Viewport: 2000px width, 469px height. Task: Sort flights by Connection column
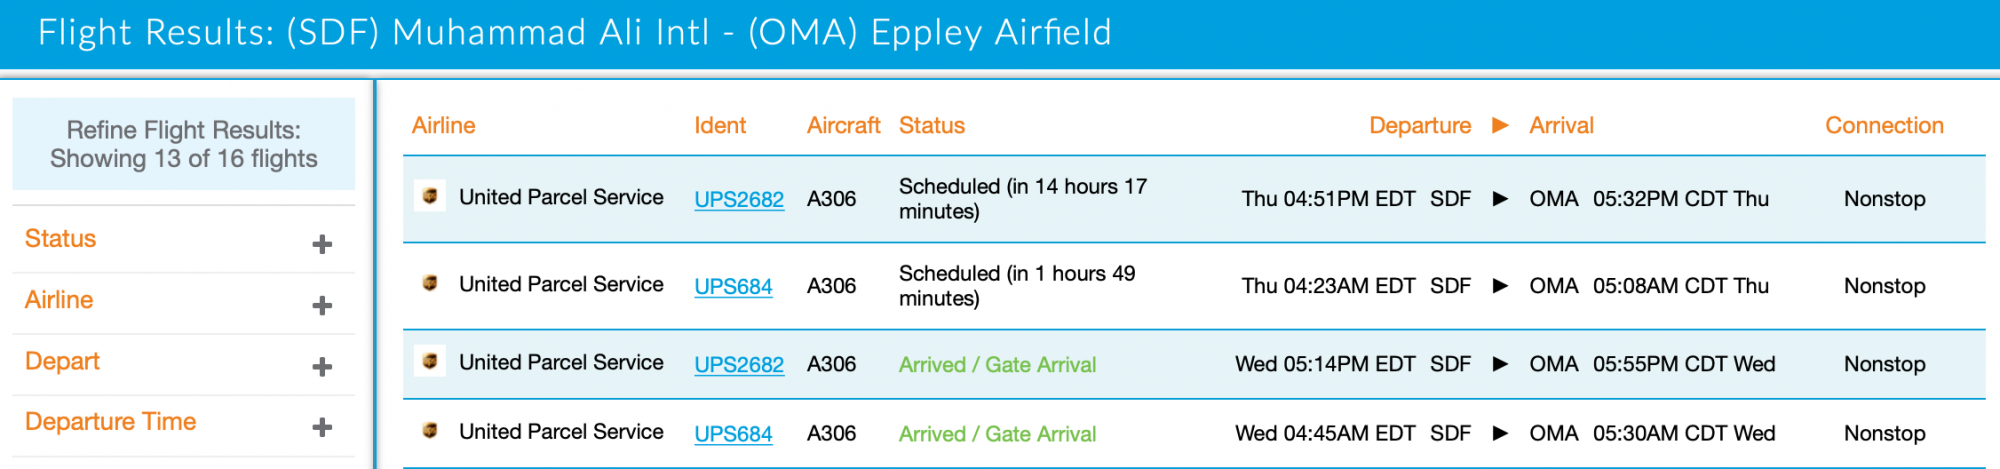coord(1884,125)
